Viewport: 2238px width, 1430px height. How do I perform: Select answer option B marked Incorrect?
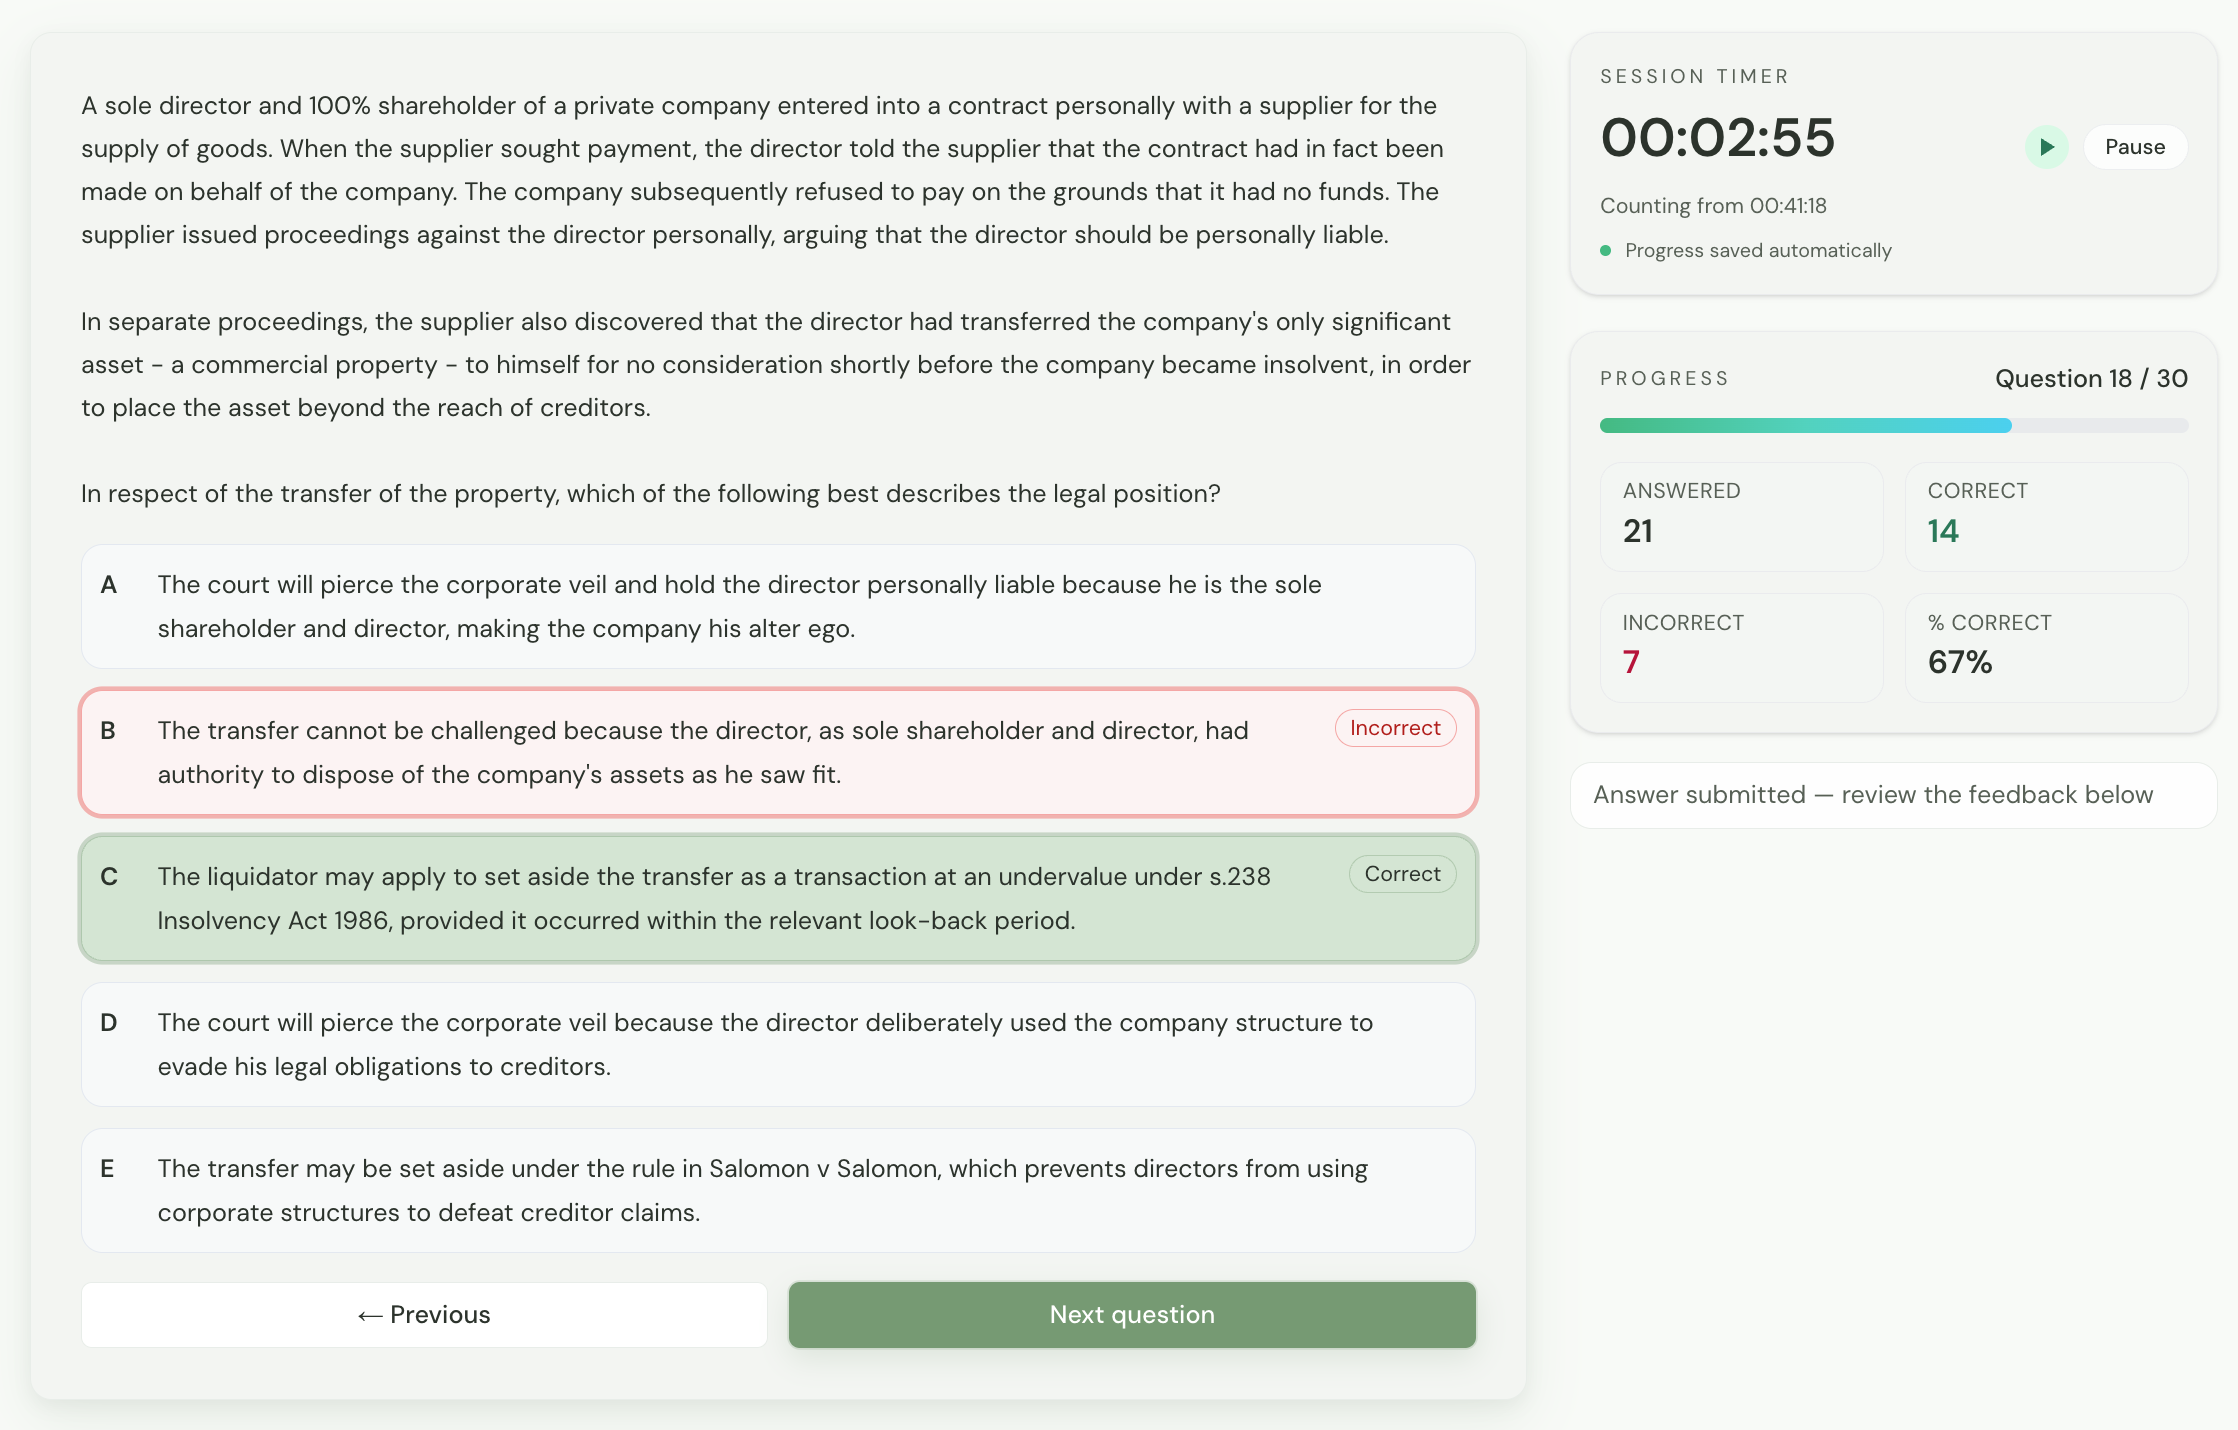coord(700,753)
